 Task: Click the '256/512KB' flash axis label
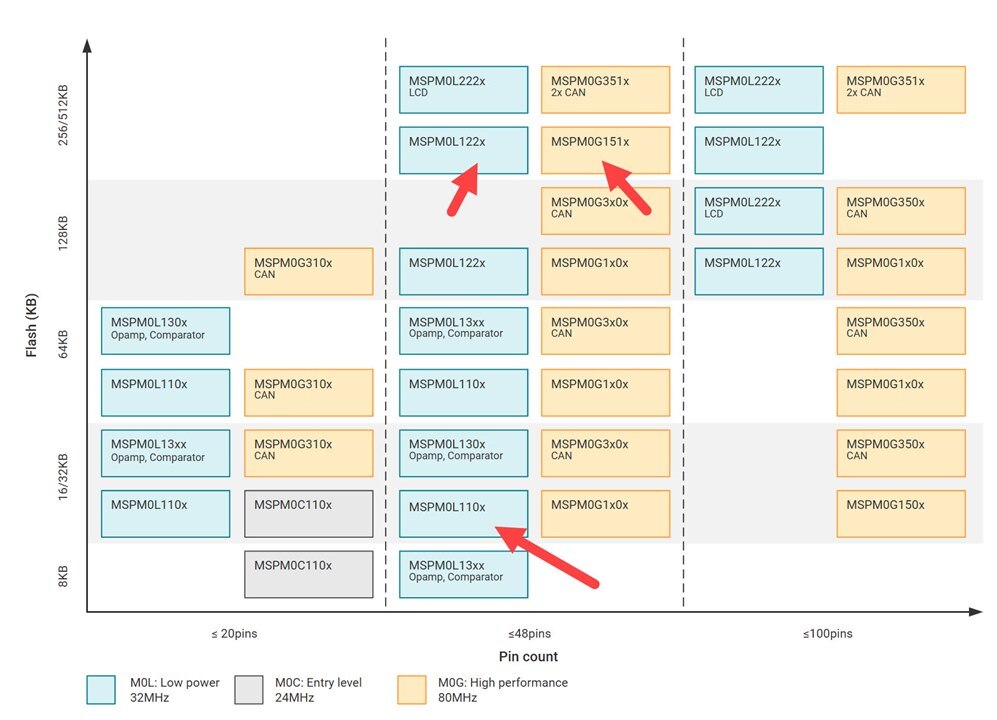tap(63, 115)
